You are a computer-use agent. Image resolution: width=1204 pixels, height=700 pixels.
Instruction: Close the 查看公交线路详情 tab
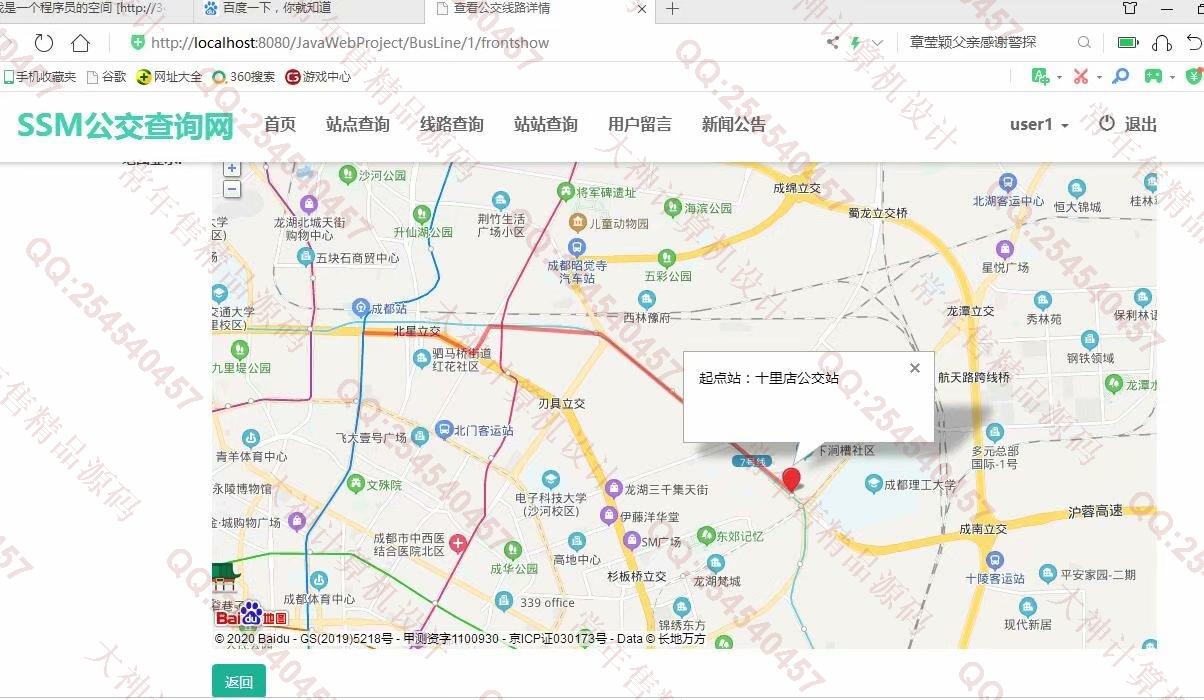pyautogui.click(x=642, y=9)
